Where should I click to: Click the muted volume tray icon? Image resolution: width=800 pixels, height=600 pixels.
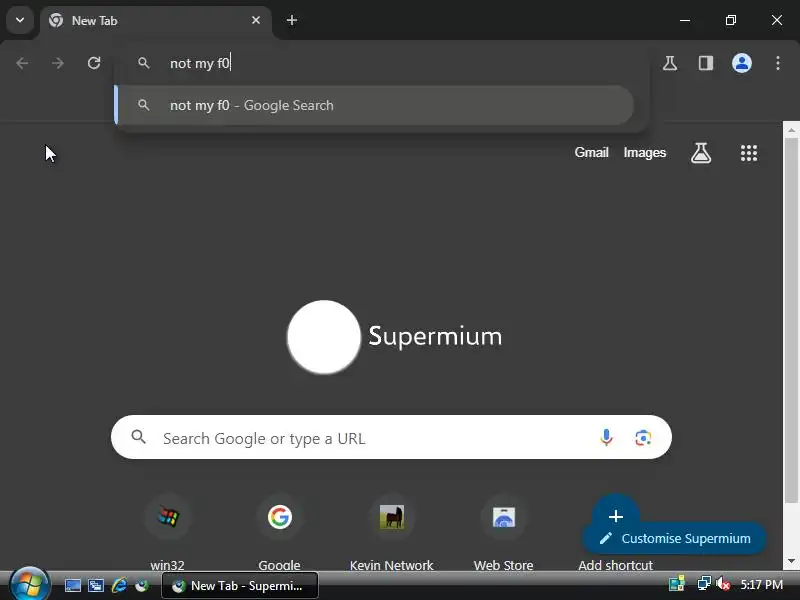(723, 584)
